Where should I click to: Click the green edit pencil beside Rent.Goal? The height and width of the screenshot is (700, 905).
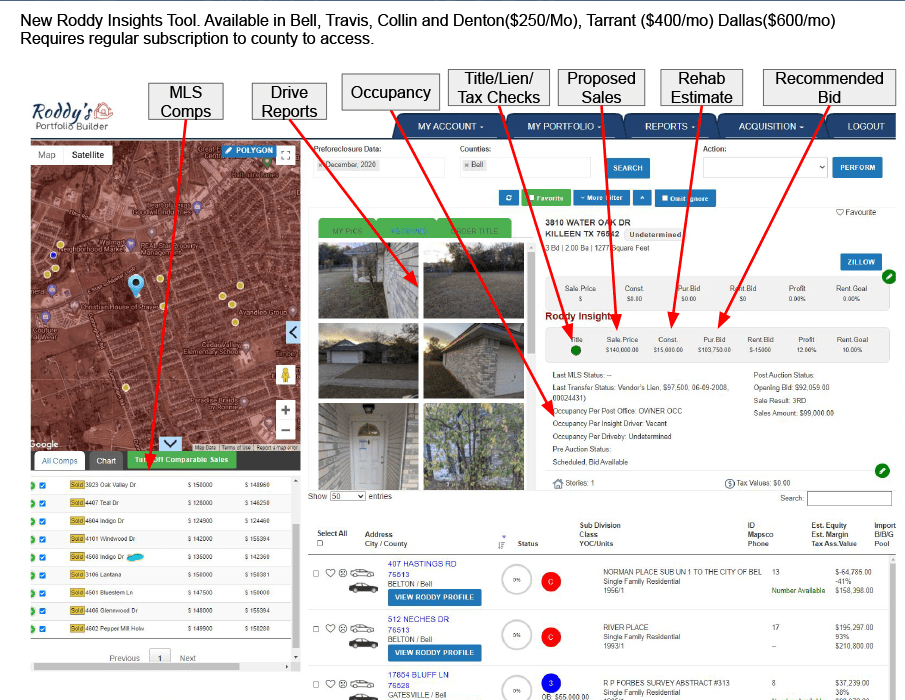tap(889, 277)
